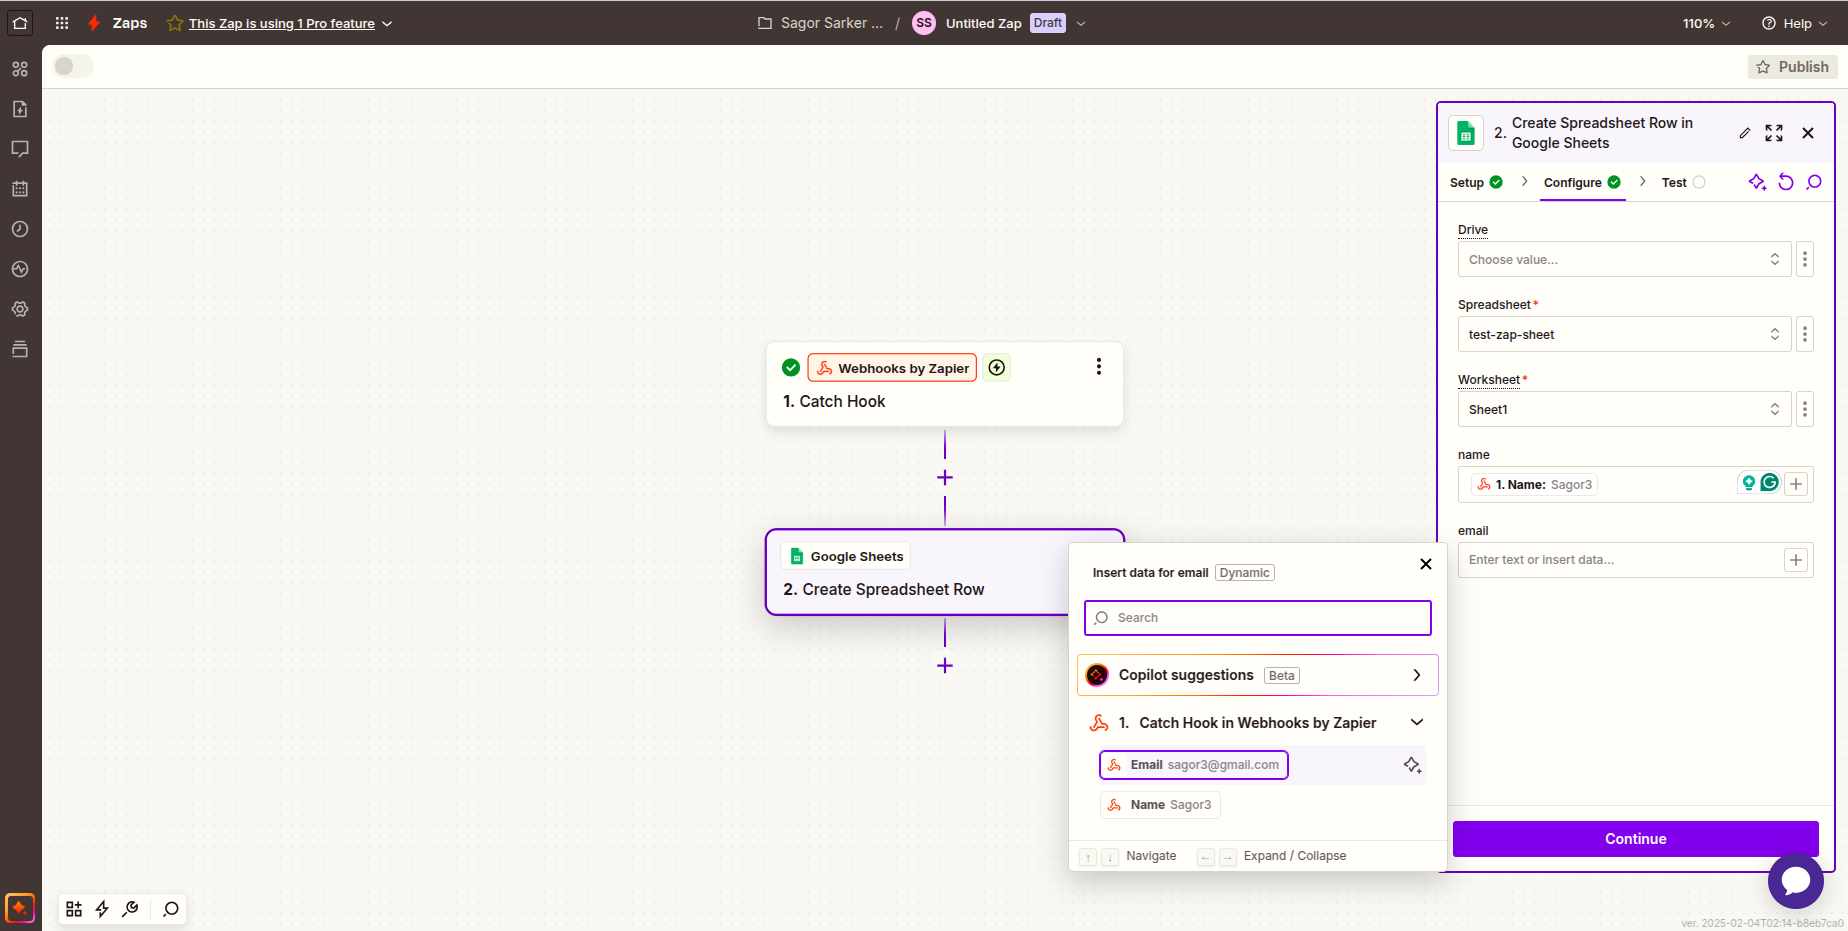Viewport: 1848px width, 931px height.
Task: Click the Search field in insert data popup
Action: 1257,618
